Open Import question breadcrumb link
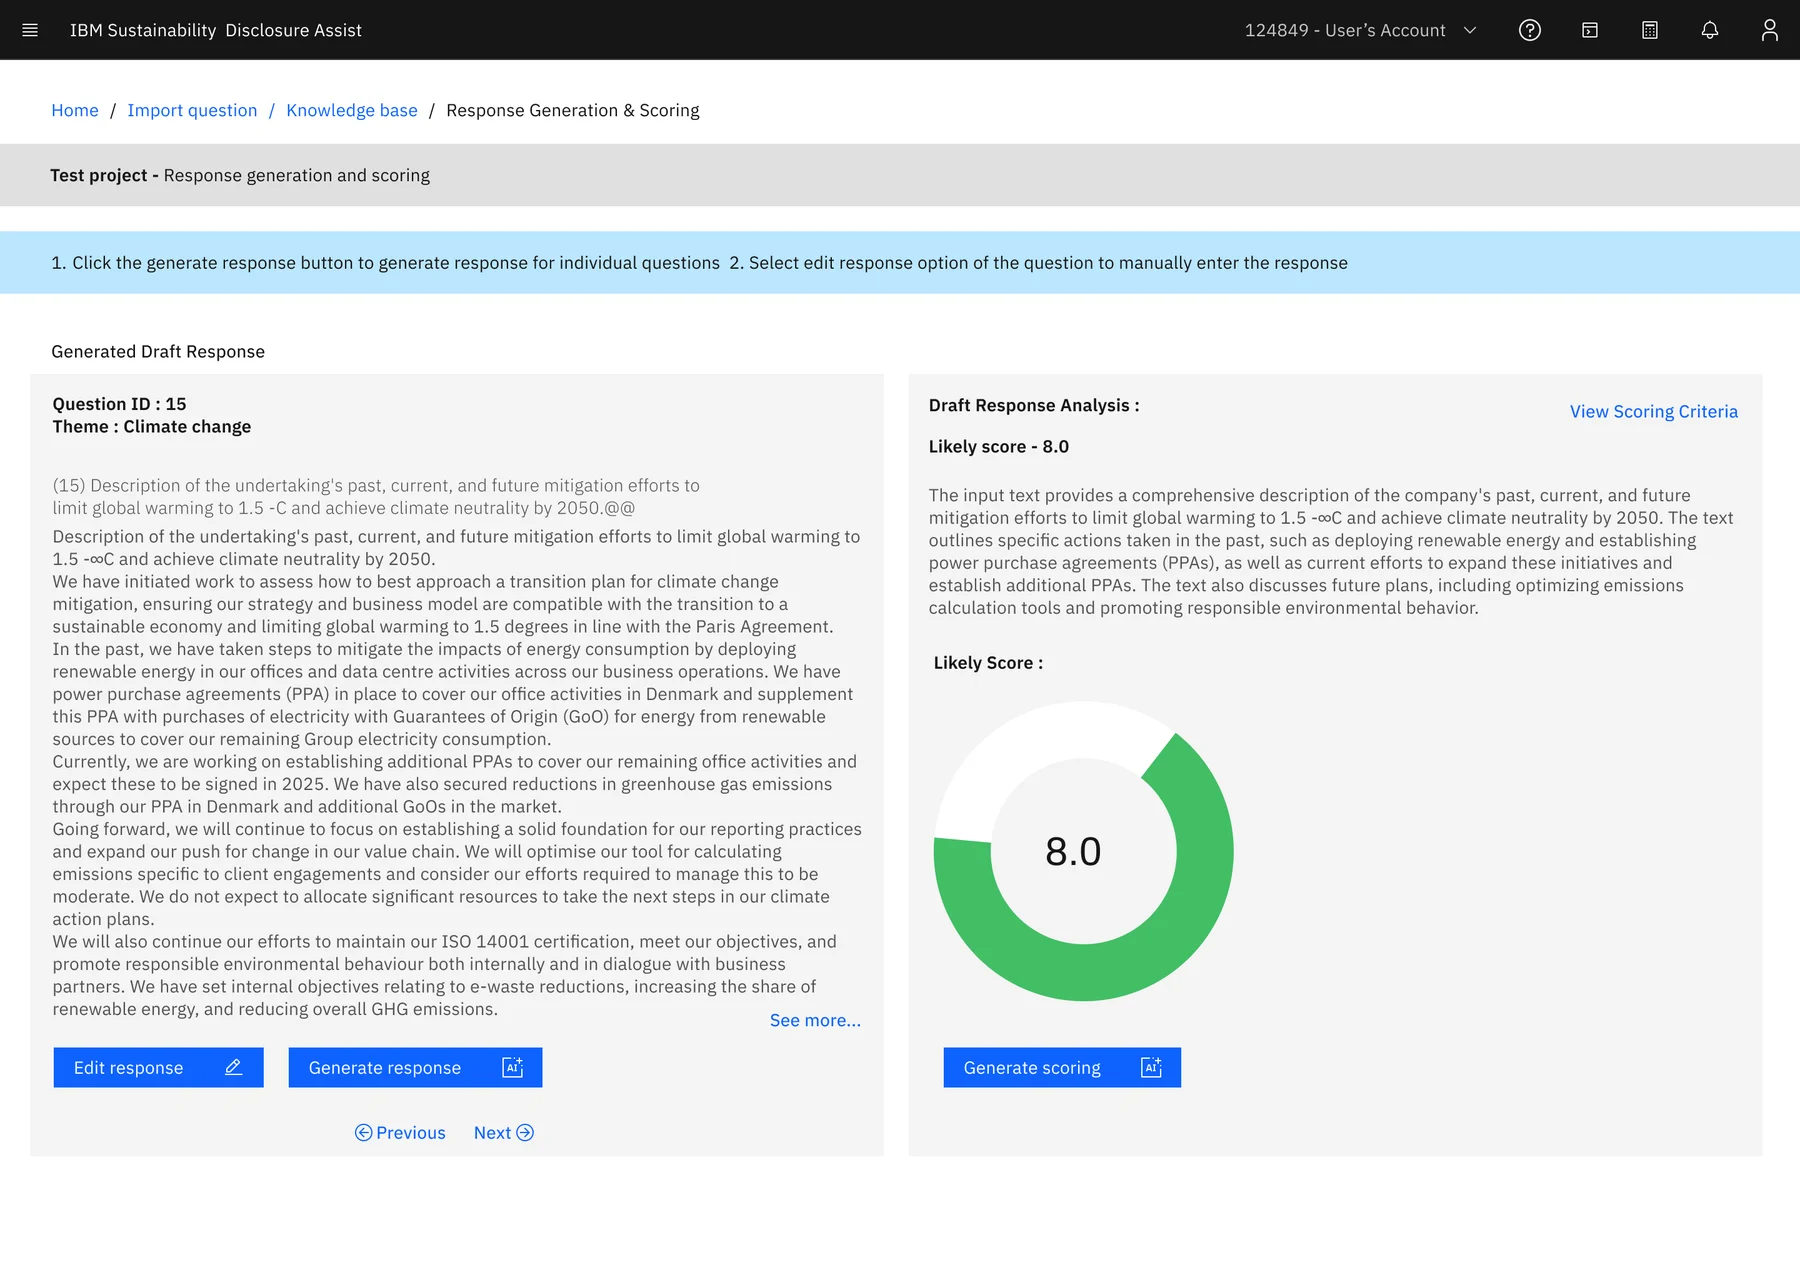This screenshot has width=1800, height=1280. (x=192, y=110)
